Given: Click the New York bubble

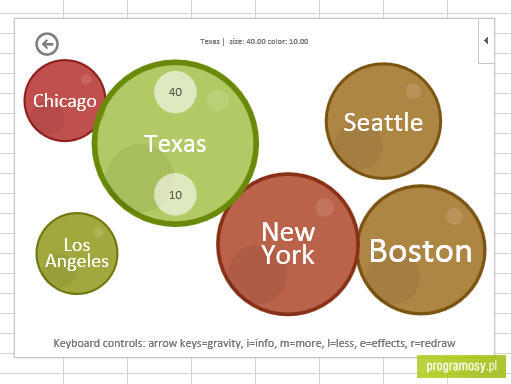Looking at the screenshot, I should click(x=288, y=244).
